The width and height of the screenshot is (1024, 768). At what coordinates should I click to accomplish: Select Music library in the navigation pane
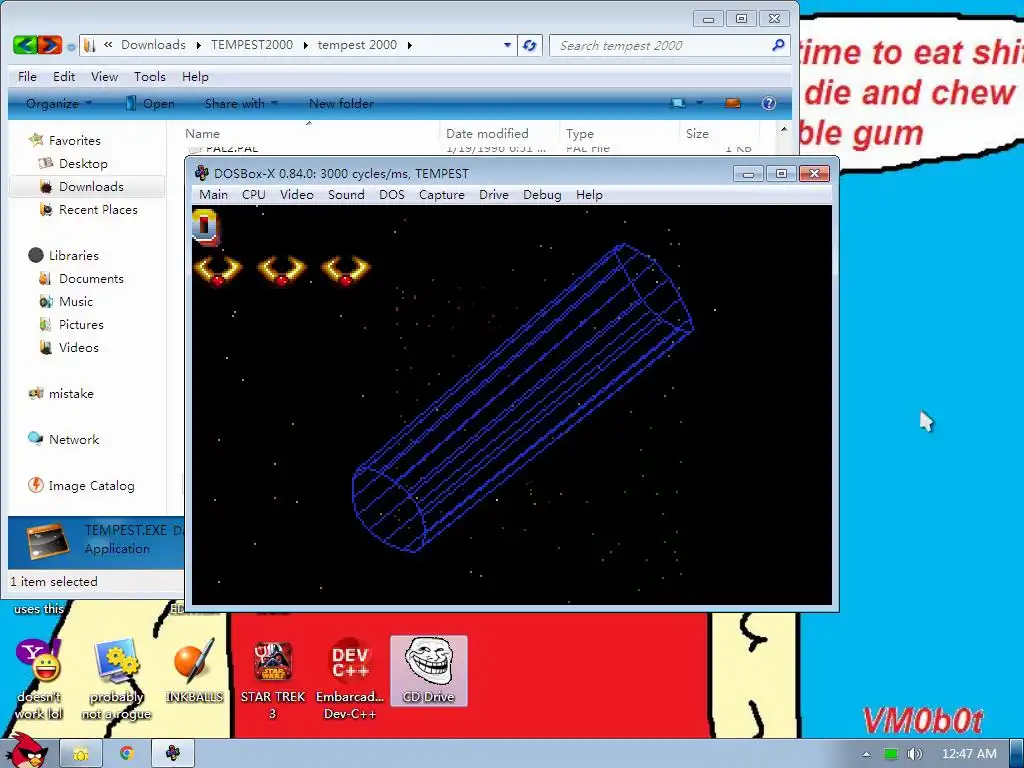[66, 302]
